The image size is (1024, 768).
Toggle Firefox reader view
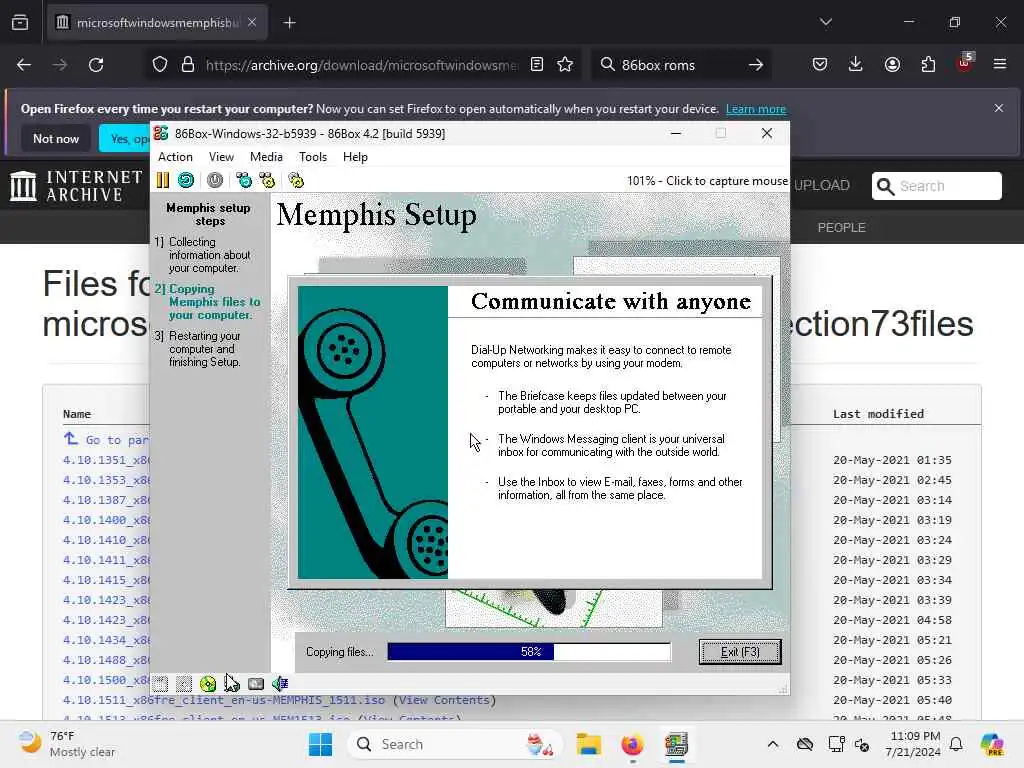pos(537,64)
